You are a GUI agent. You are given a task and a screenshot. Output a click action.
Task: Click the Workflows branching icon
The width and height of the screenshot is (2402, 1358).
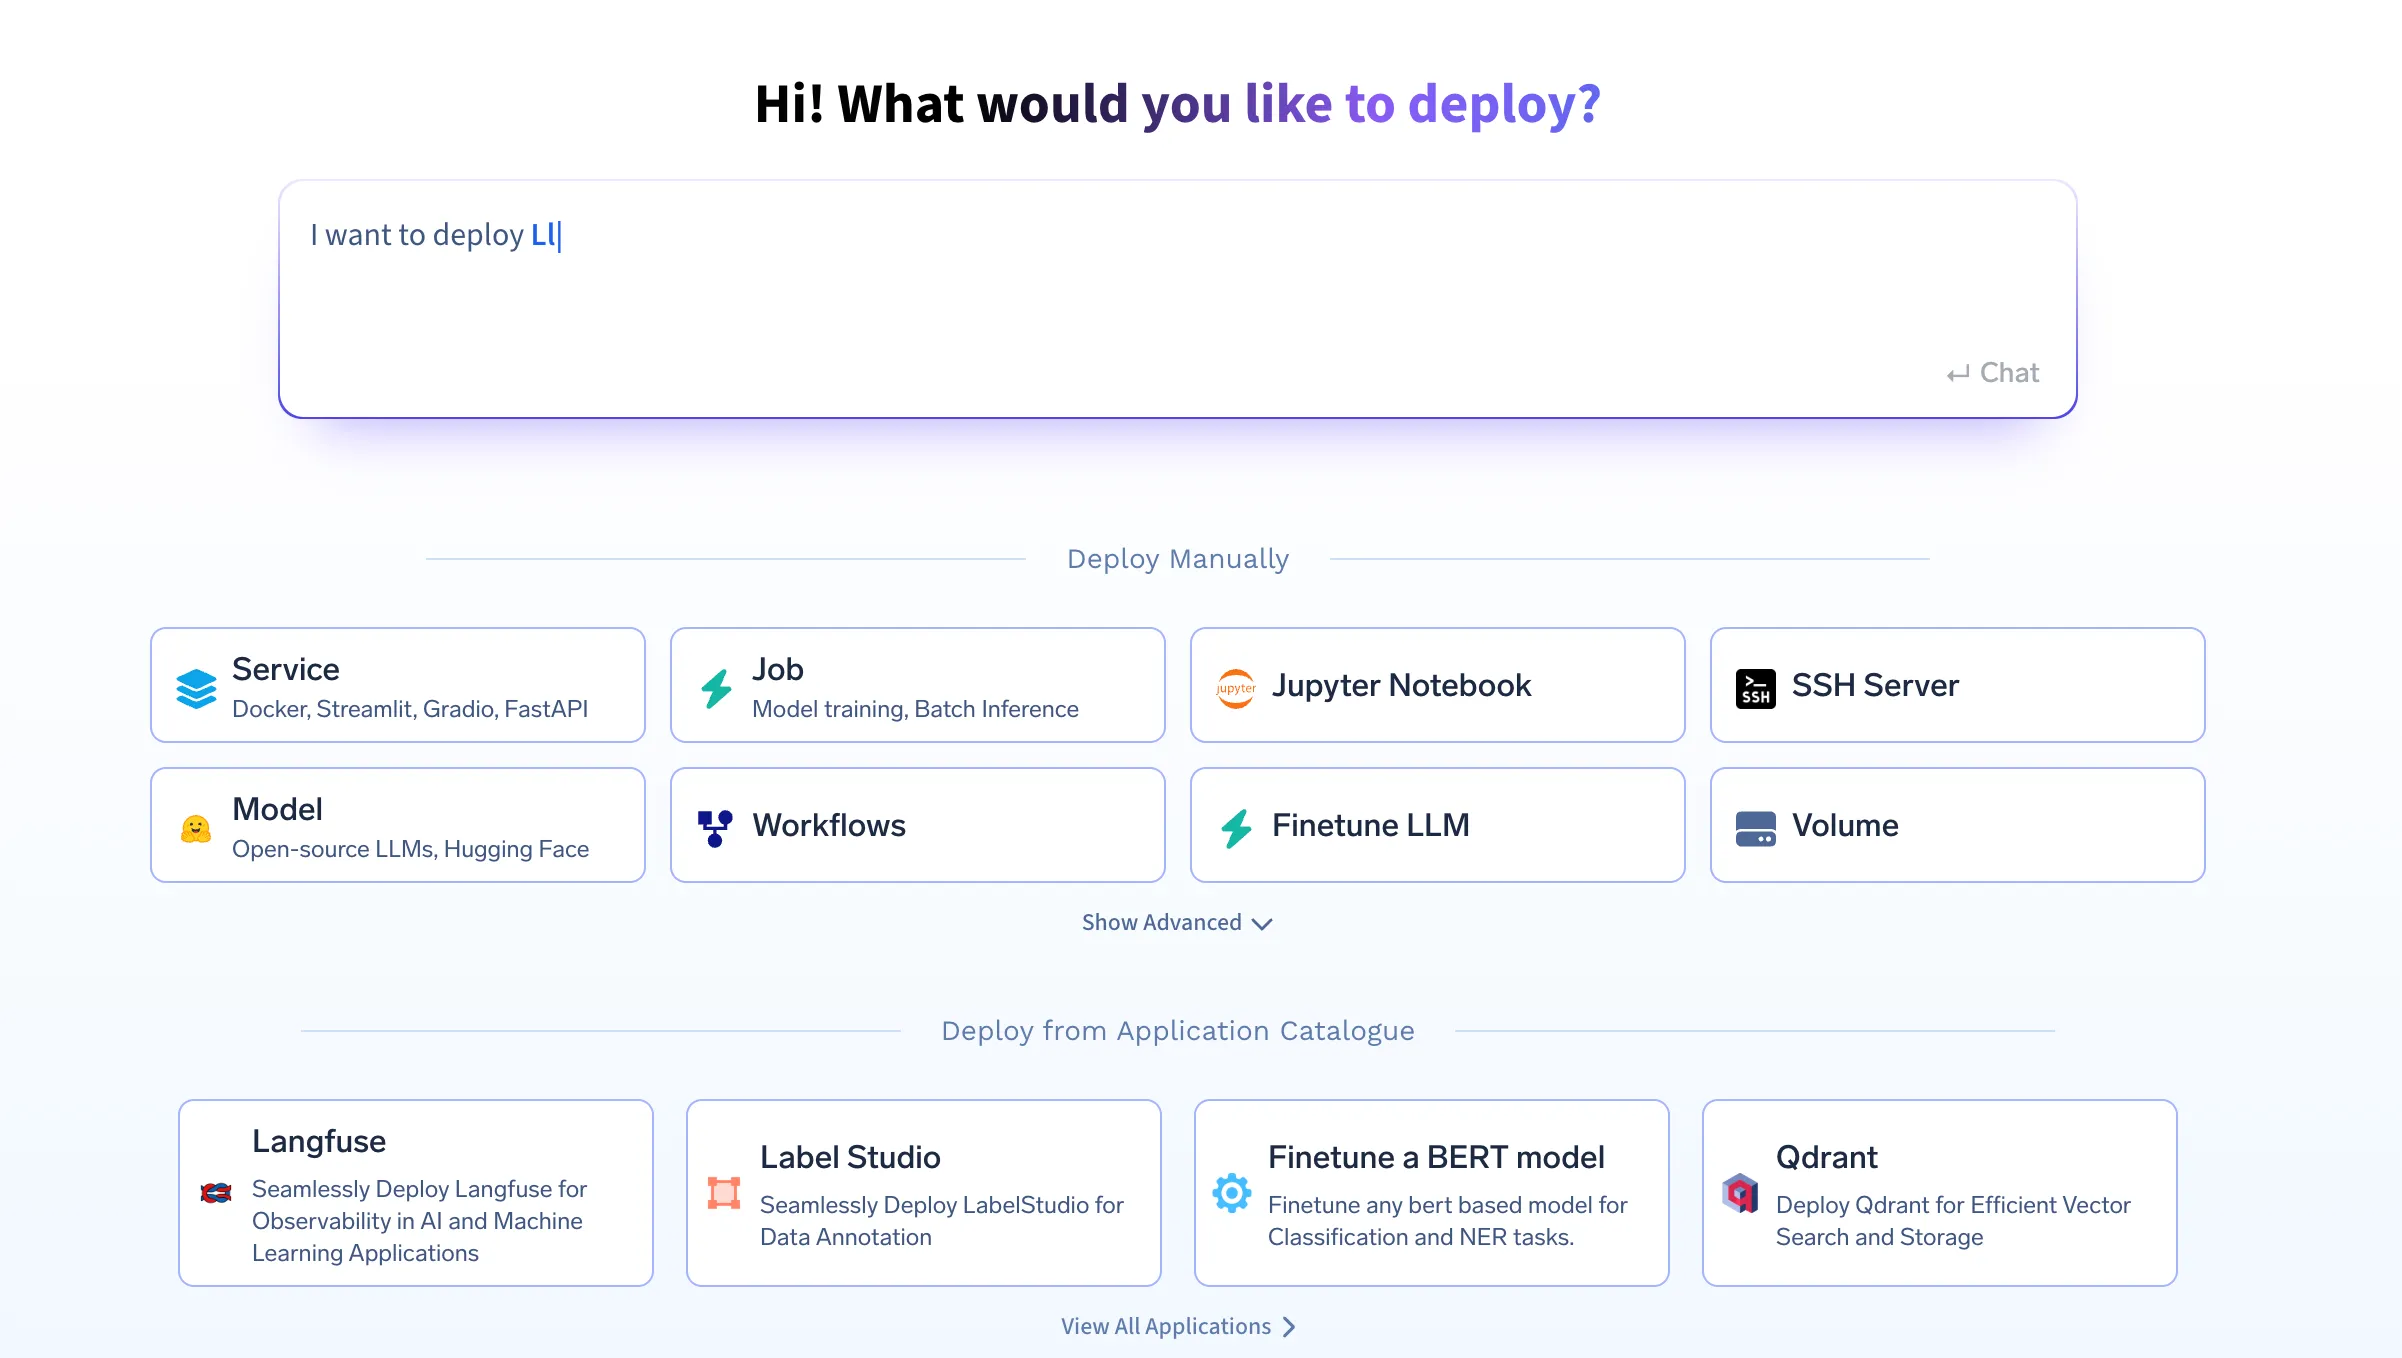715,828
